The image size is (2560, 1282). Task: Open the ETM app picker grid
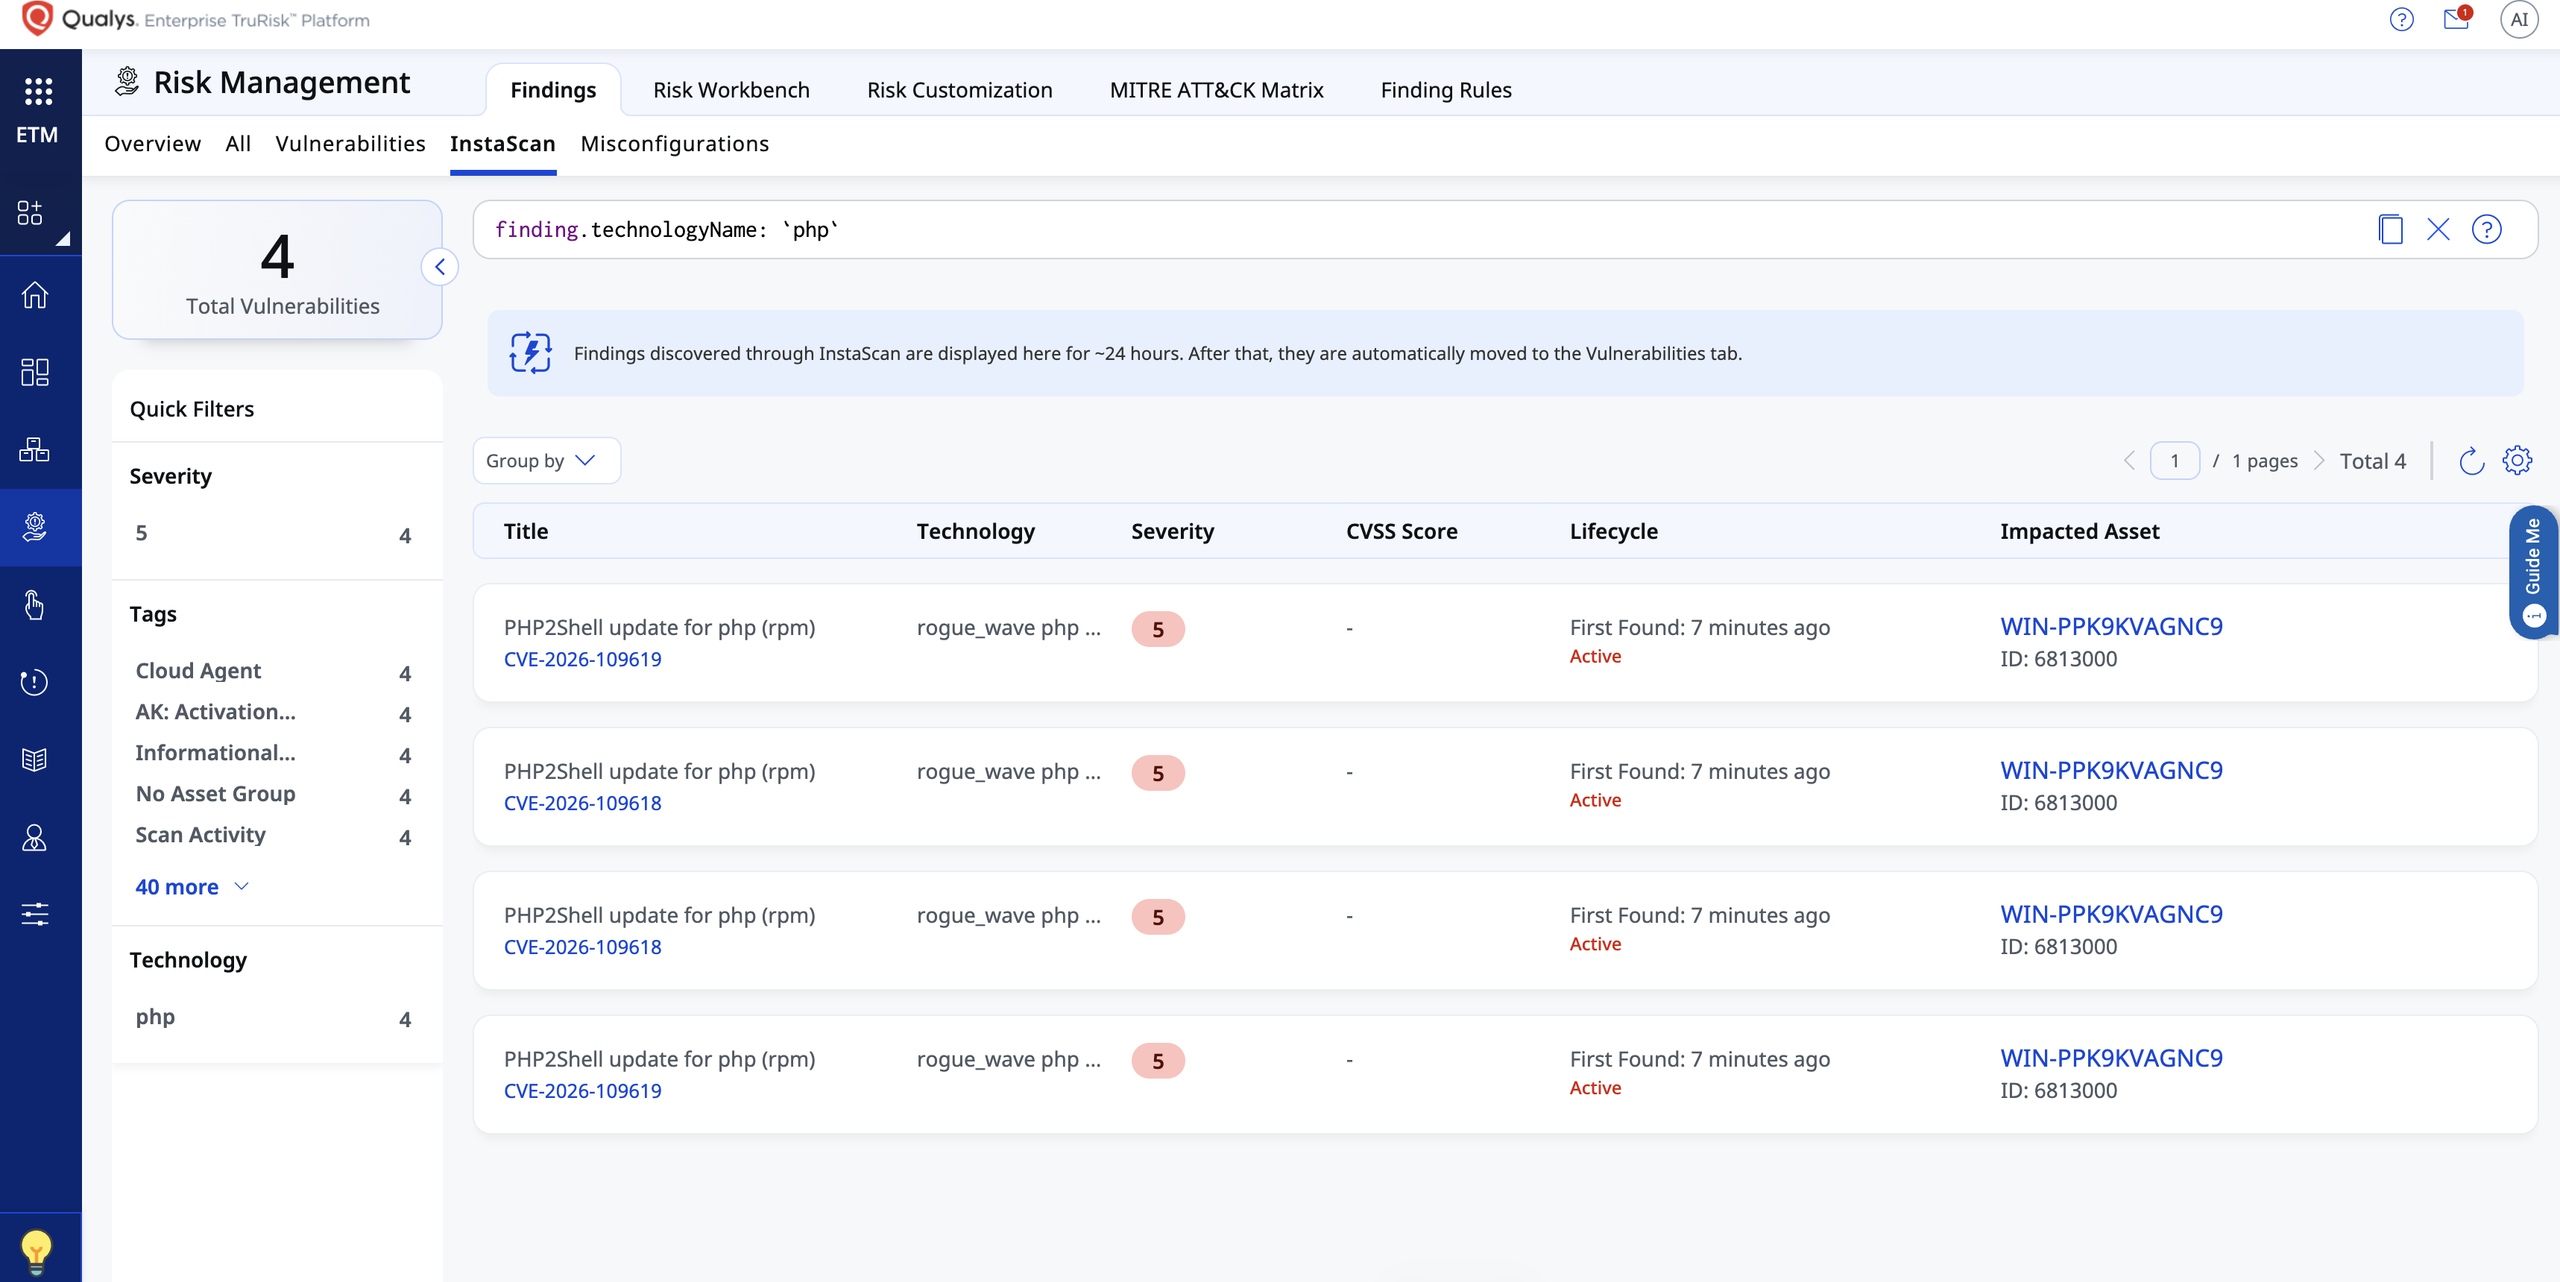[x=38, y=92]
